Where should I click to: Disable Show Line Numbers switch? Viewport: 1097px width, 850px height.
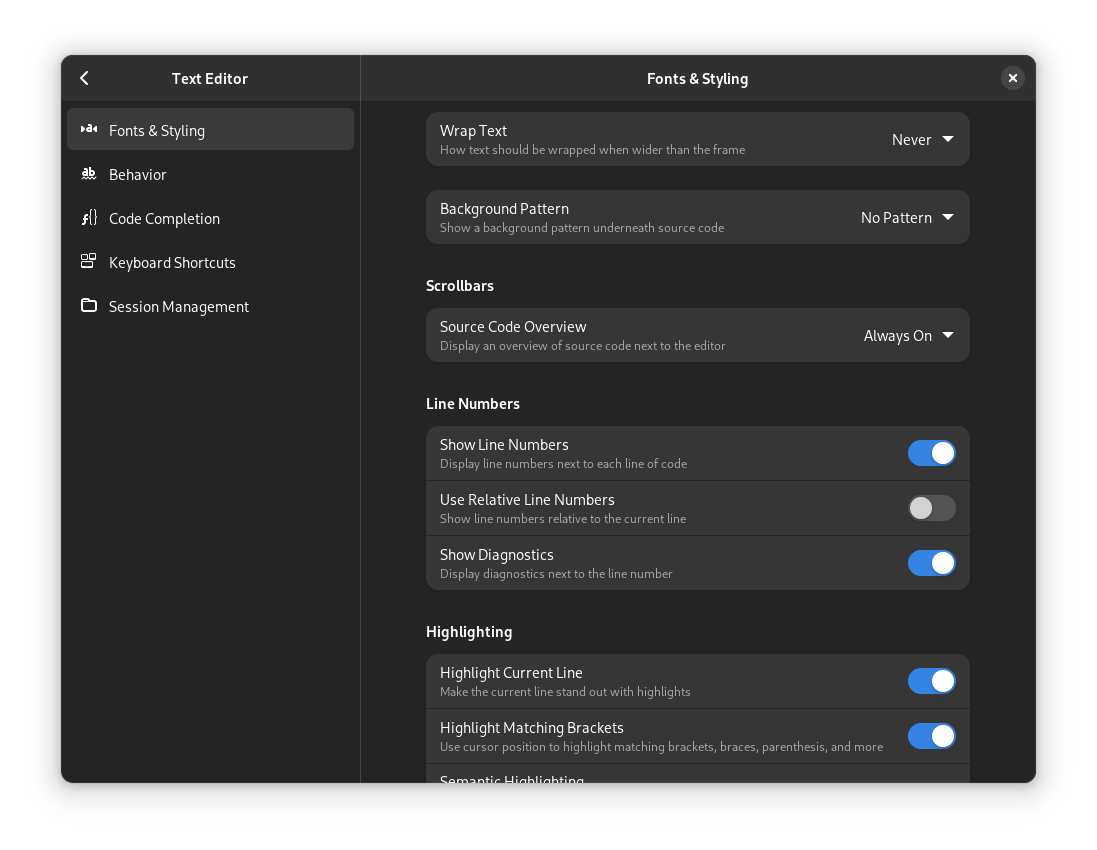tap(931, 453)
